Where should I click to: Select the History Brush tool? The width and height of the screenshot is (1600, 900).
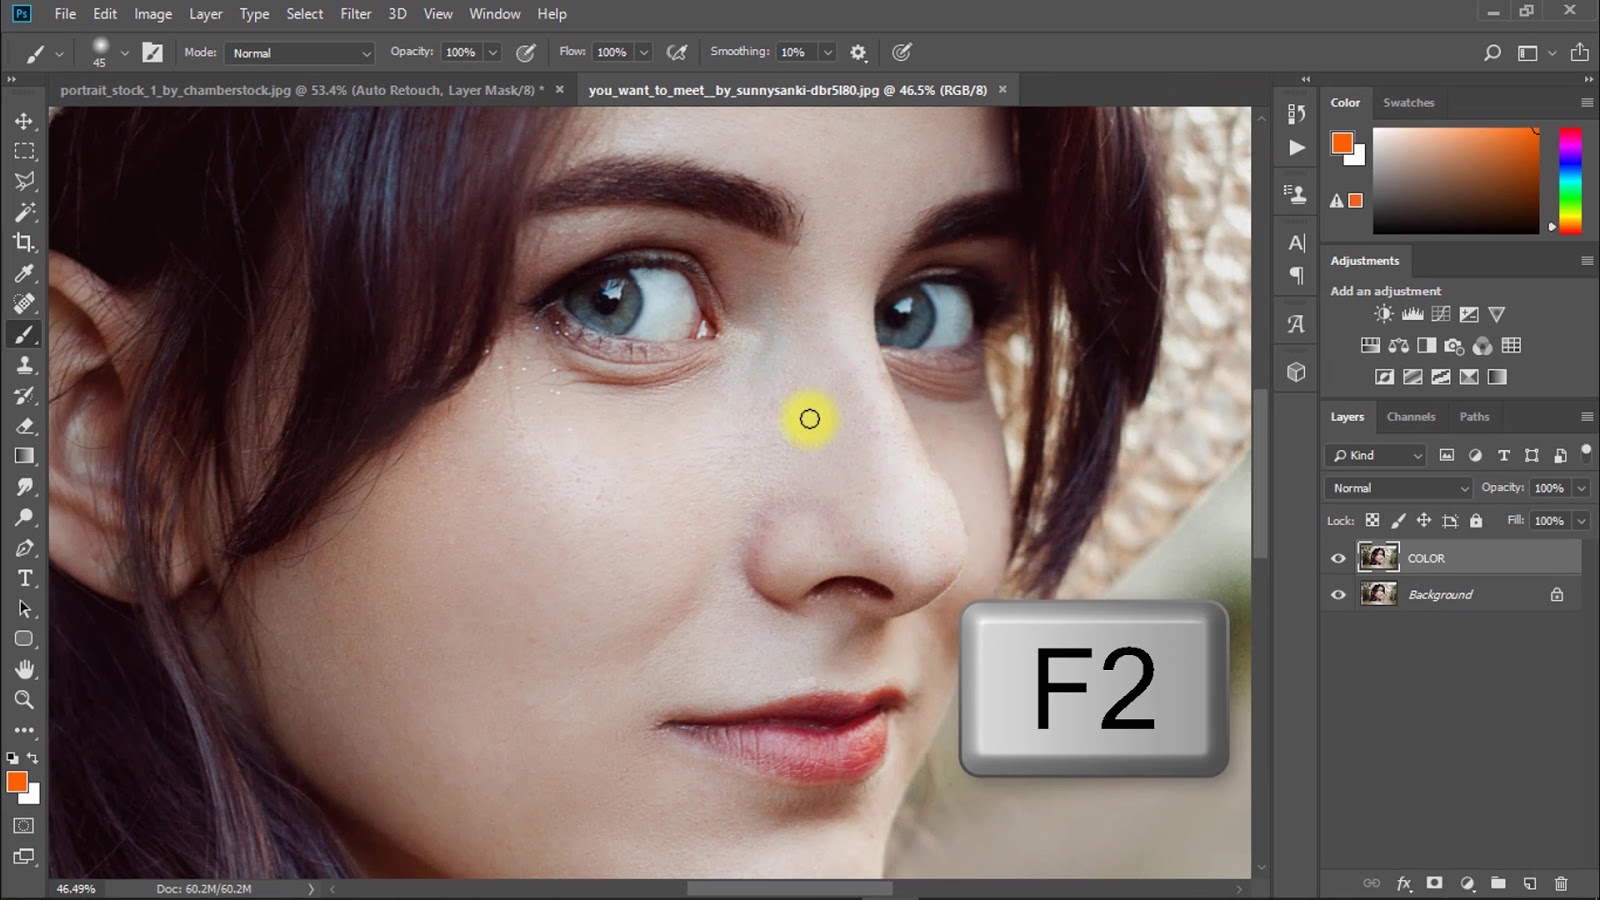click(24, 395)
